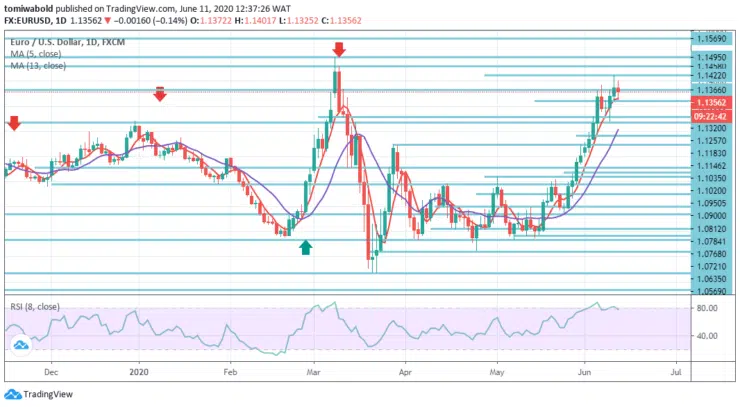Viewport: 740px width, 407px height.
Task: Click the Jun label on time axis
Action: [584, 372]
